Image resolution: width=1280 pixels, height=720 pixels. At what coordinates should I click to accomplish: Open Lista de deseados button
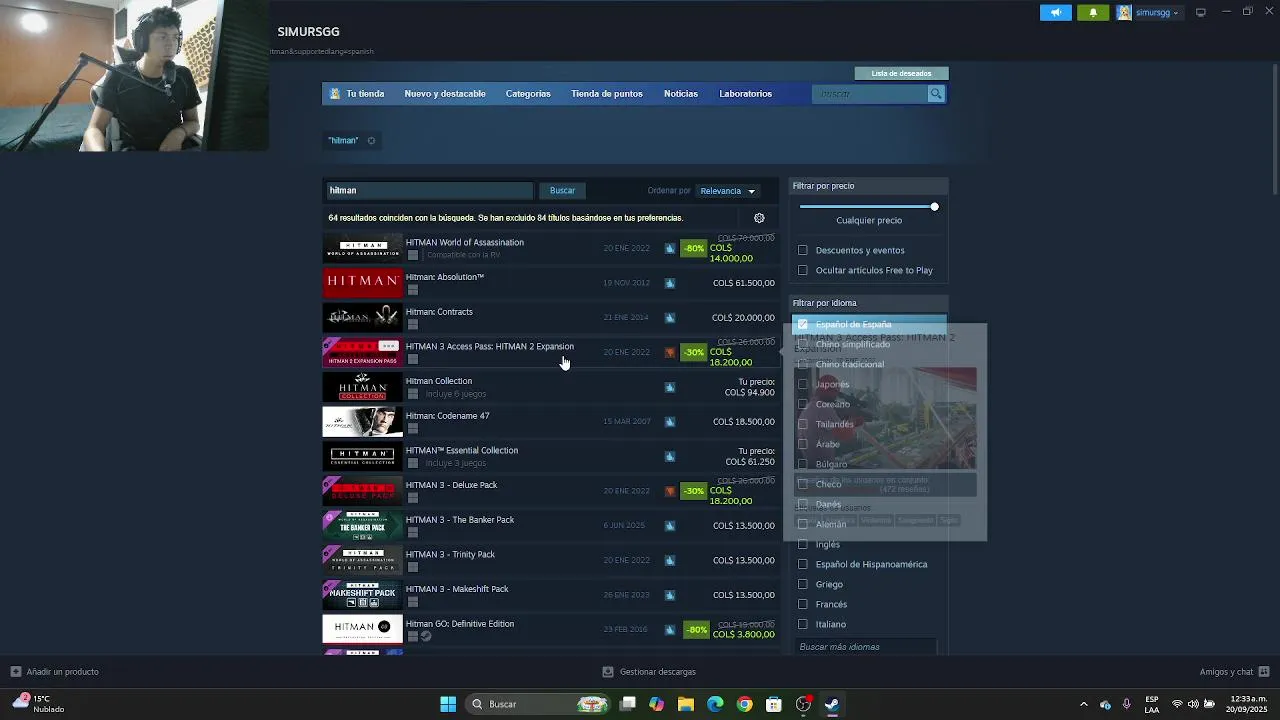[x=901, y=73]
